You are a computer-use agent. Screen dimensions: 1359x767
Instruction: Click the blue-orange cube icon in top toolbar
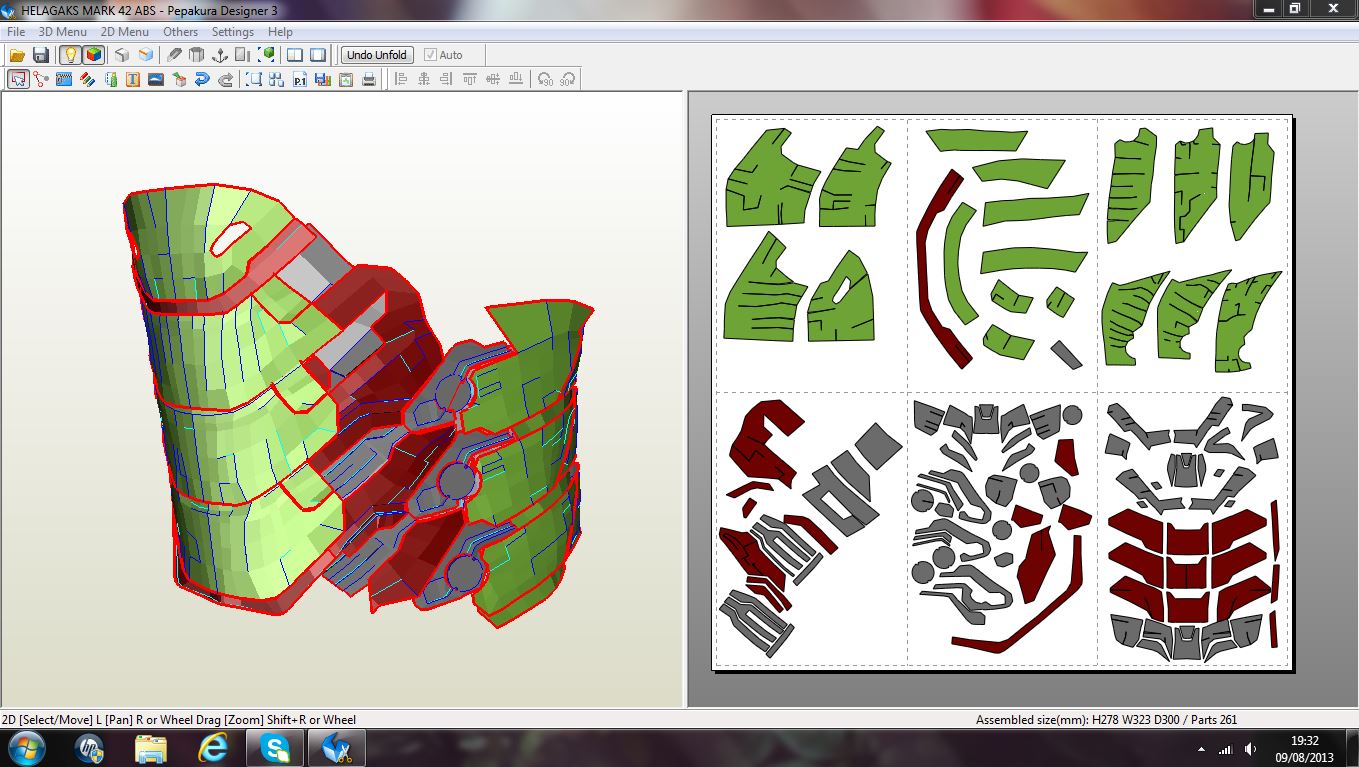tap(146, 55)
